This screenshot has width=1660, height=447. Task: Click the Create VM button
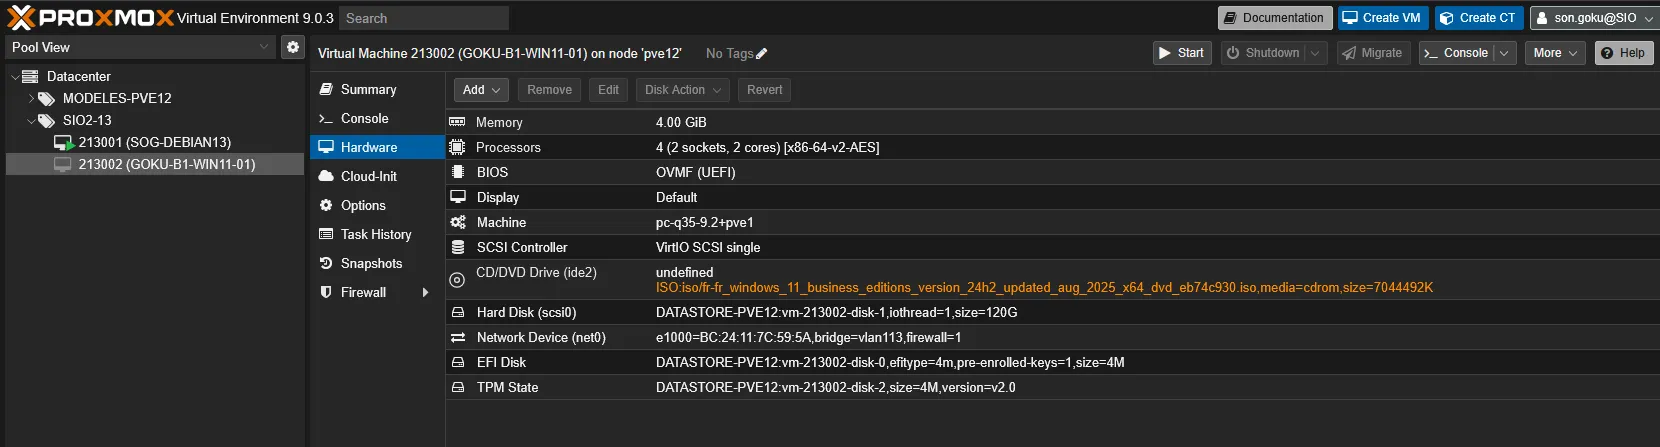click(1381, 18)
